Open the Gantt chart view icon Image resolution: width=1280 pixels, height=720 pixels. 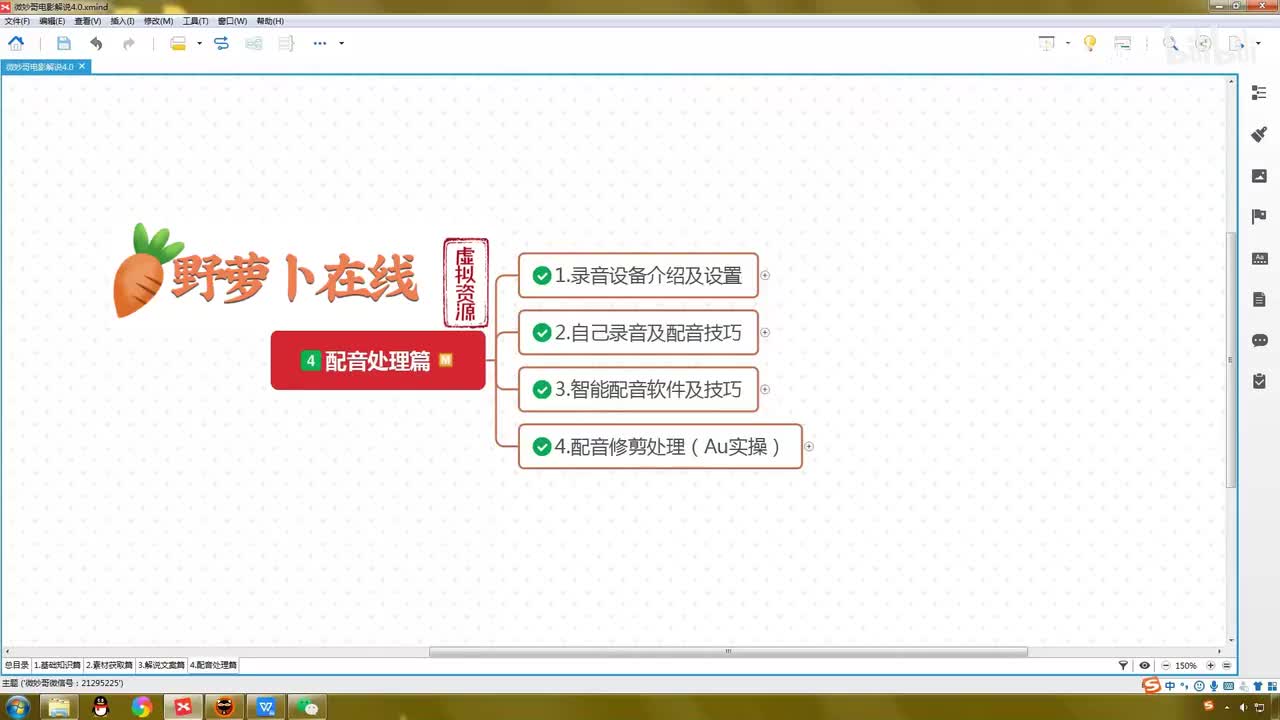tap(1123, 43)
